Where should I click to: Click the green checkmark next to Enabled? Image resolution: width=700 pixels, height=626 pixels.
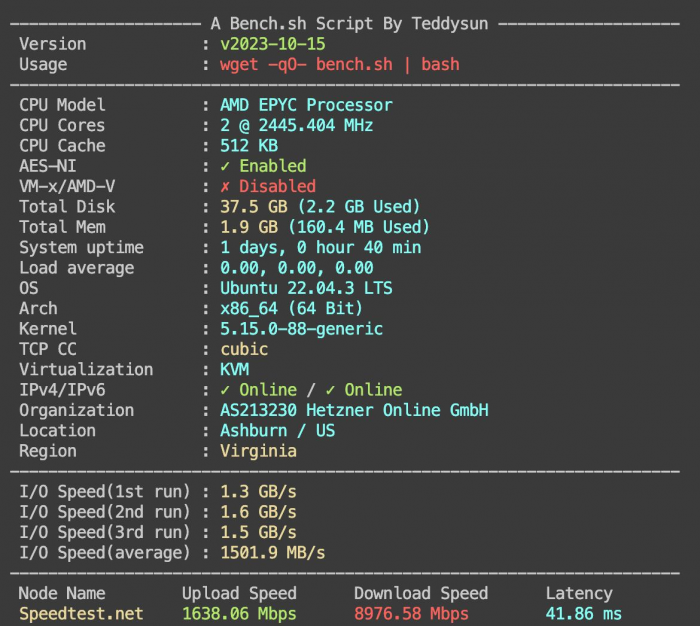click(x=225, y=166)
